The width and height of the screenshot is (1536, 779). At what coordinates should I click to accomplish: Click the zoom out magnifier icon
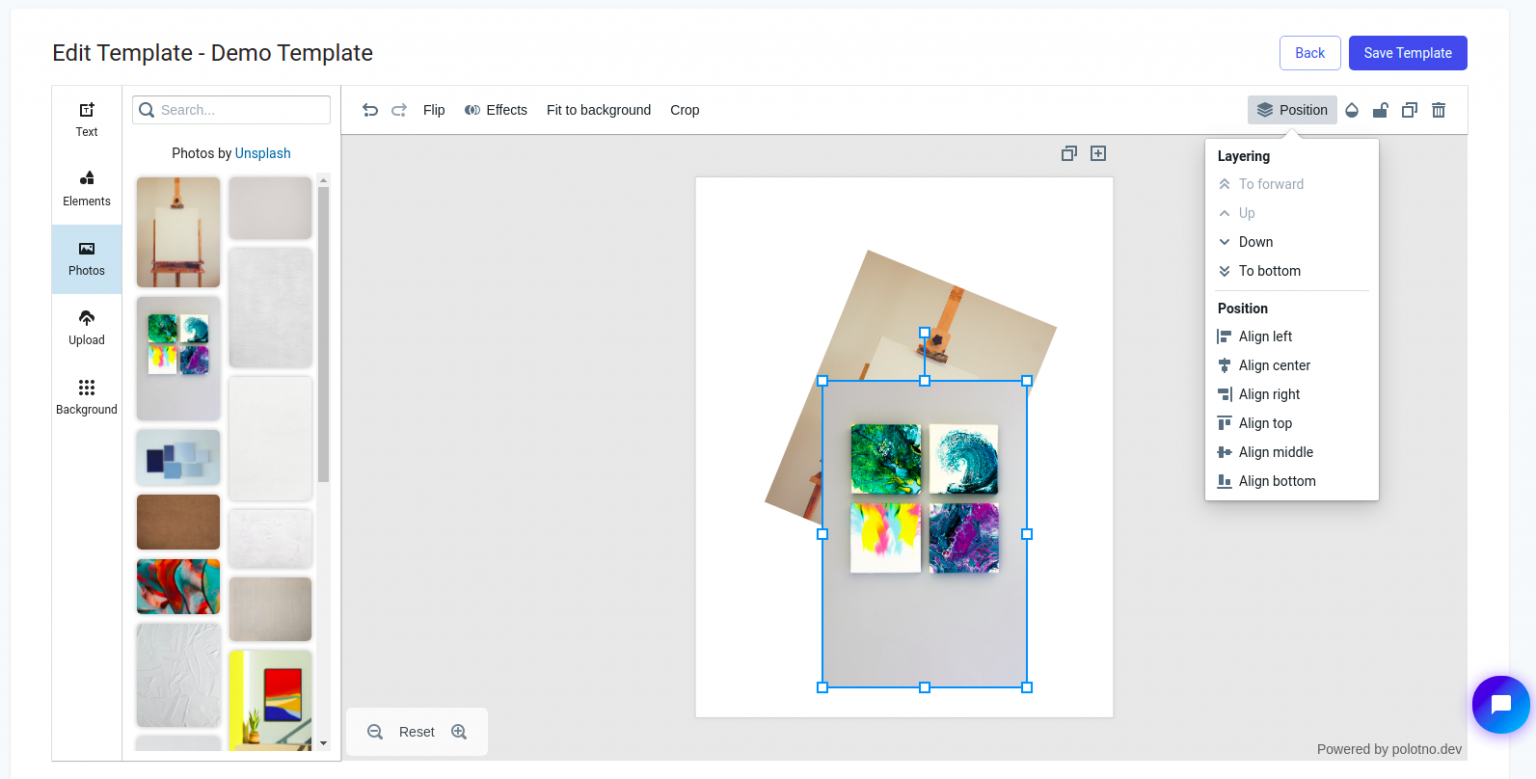point(375,732)
